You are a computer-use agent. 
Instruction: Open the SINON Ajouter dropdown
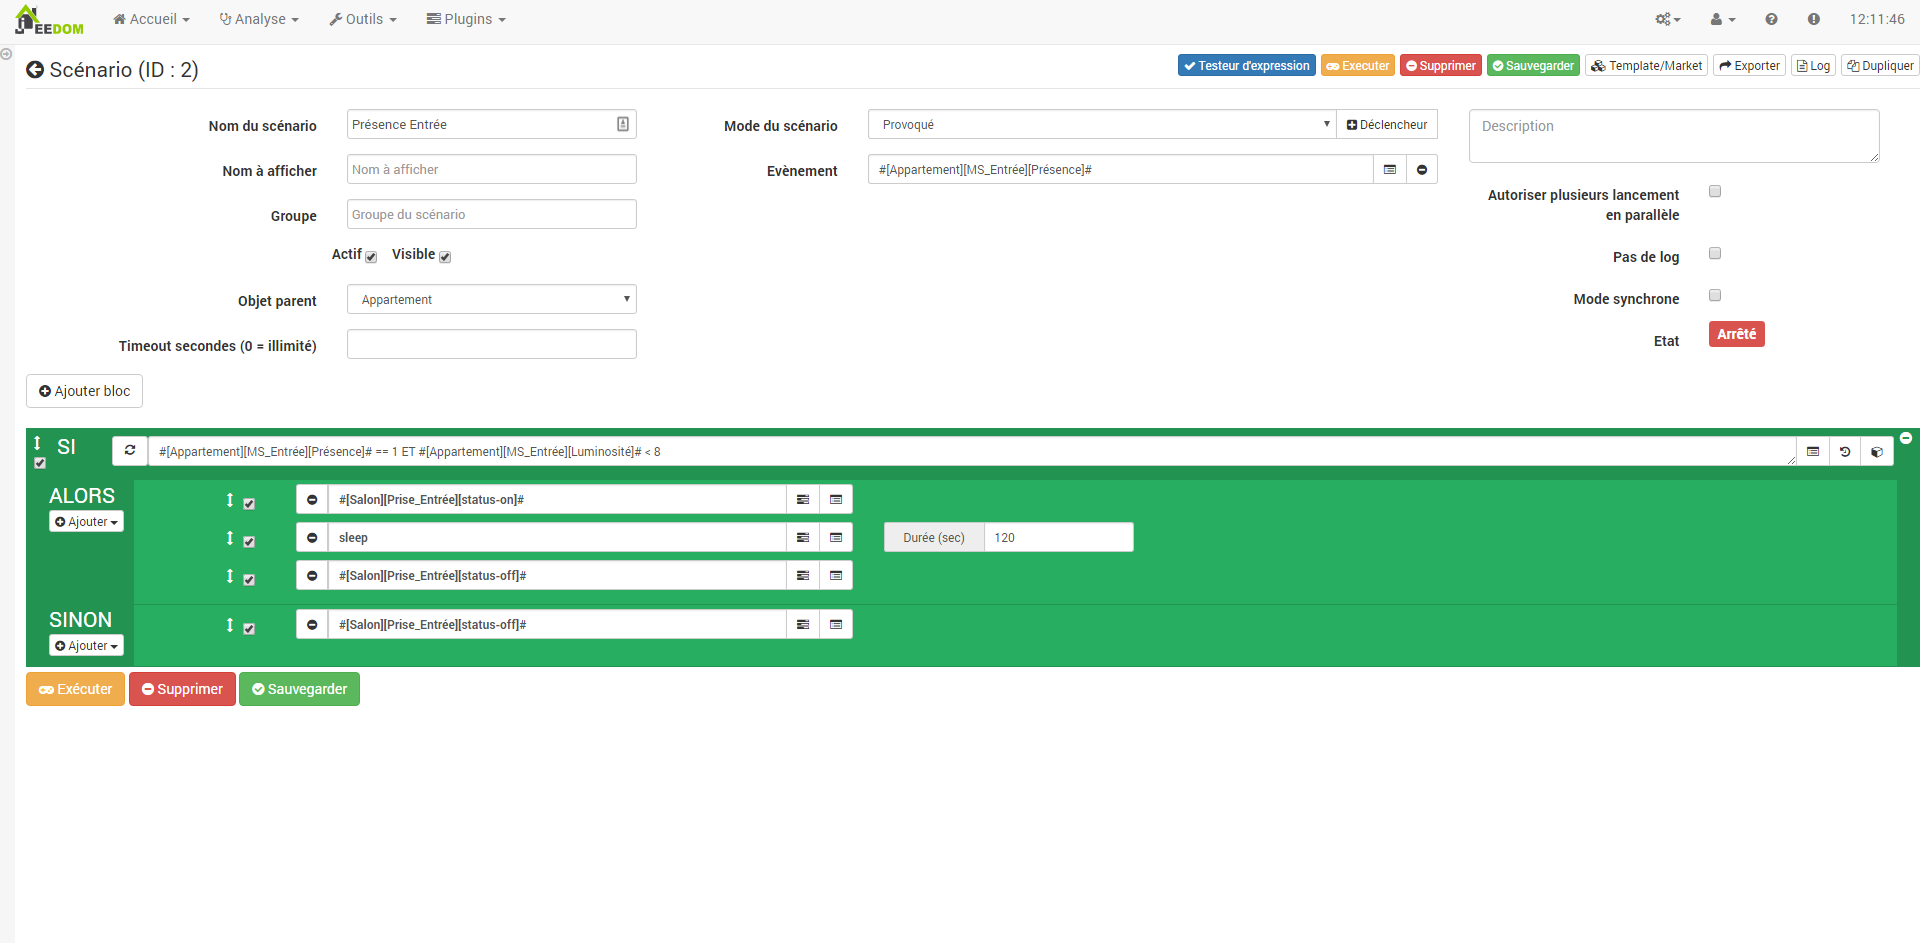coord(86,646)
